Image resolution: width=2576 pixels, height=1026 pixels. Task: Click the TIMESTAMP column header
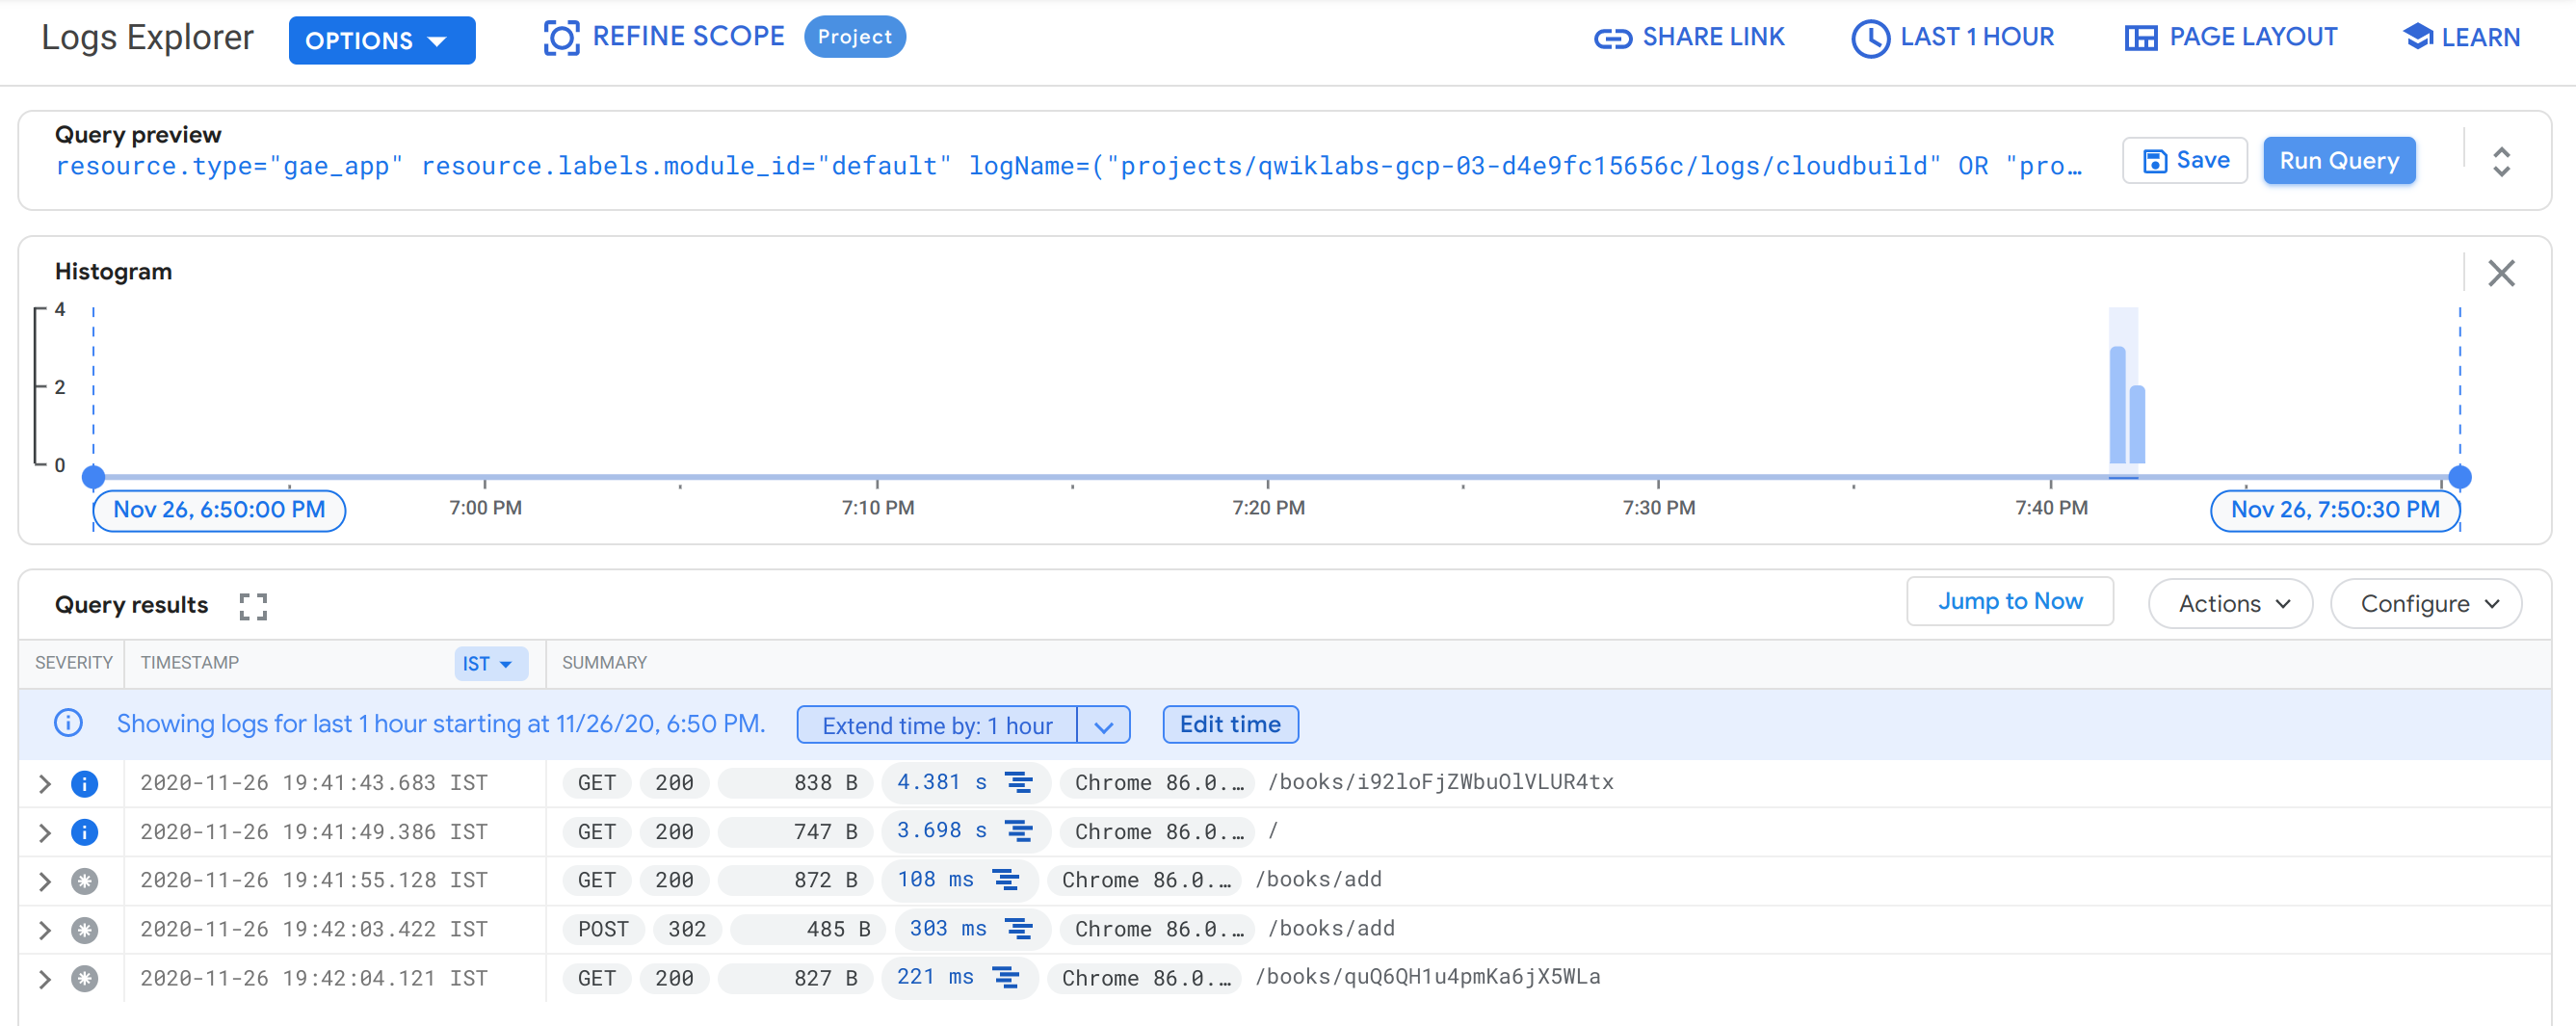point(190,663)
